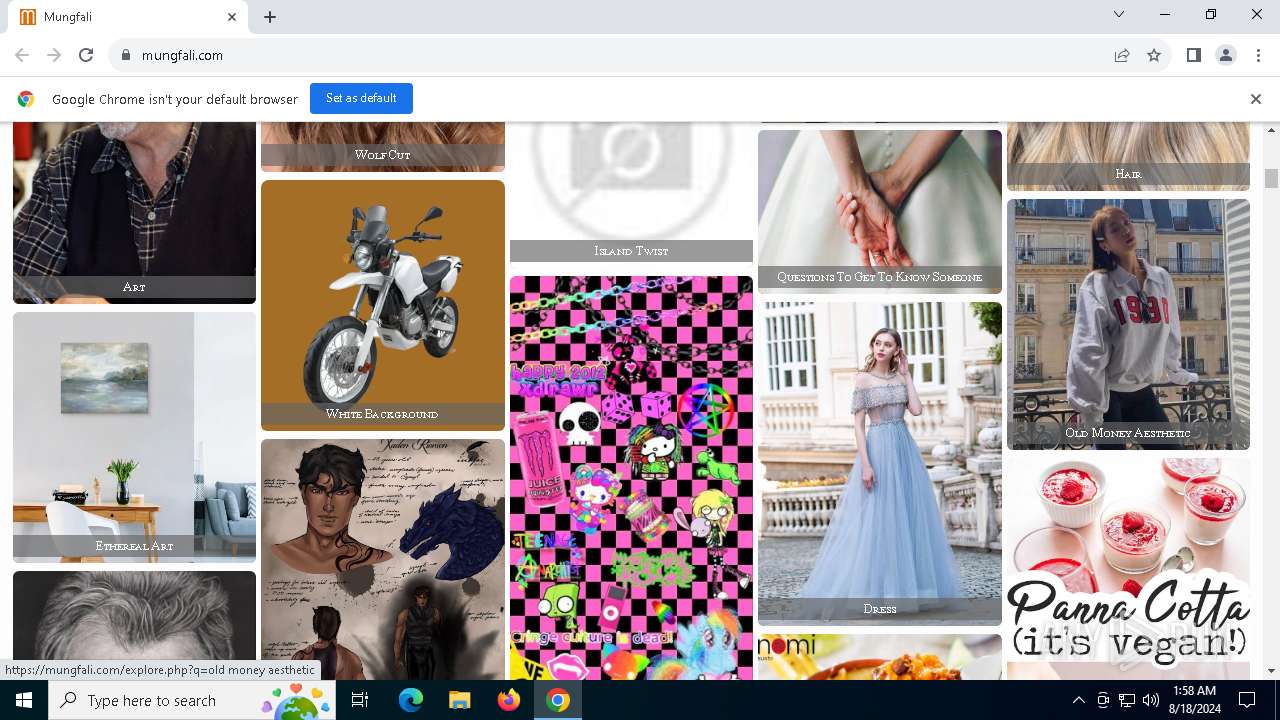Open the Windows Start menu
The image size is (1280, 720).
(24, 700)
